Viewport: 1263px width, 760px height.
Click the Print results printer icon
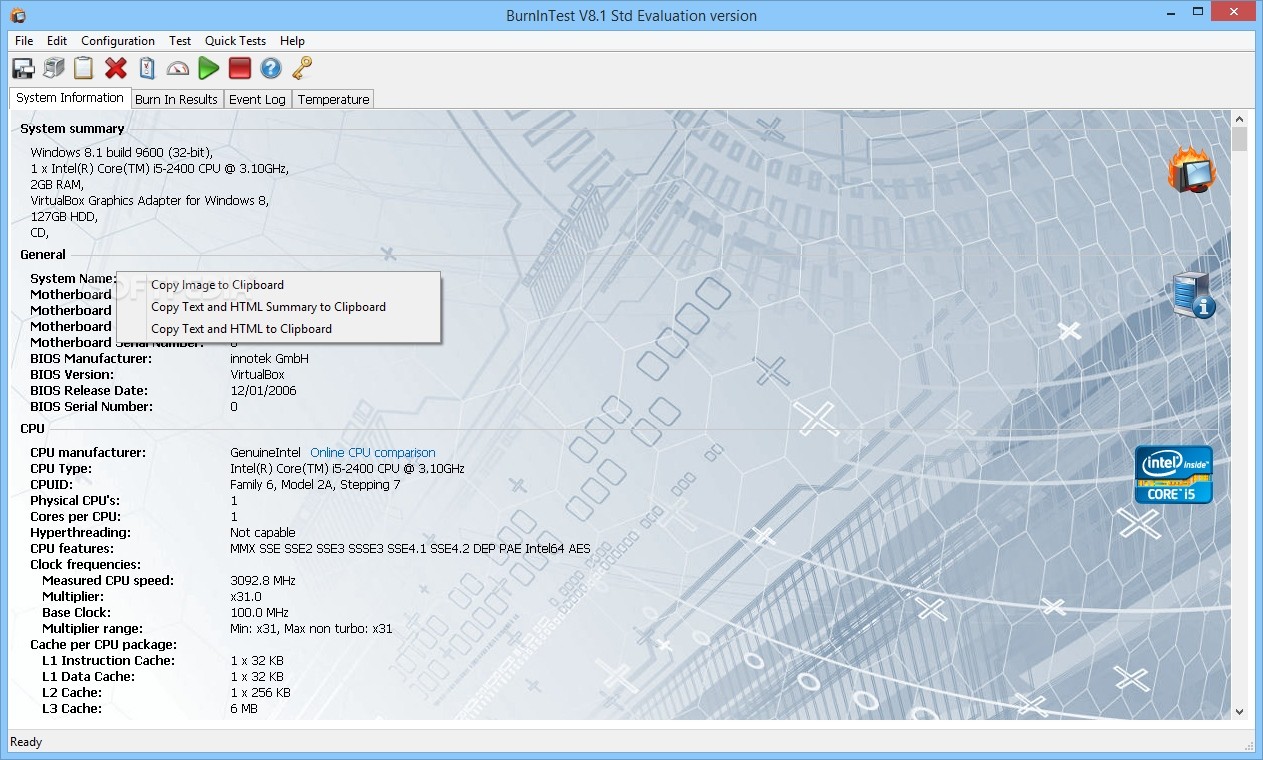tap(54, 68)
